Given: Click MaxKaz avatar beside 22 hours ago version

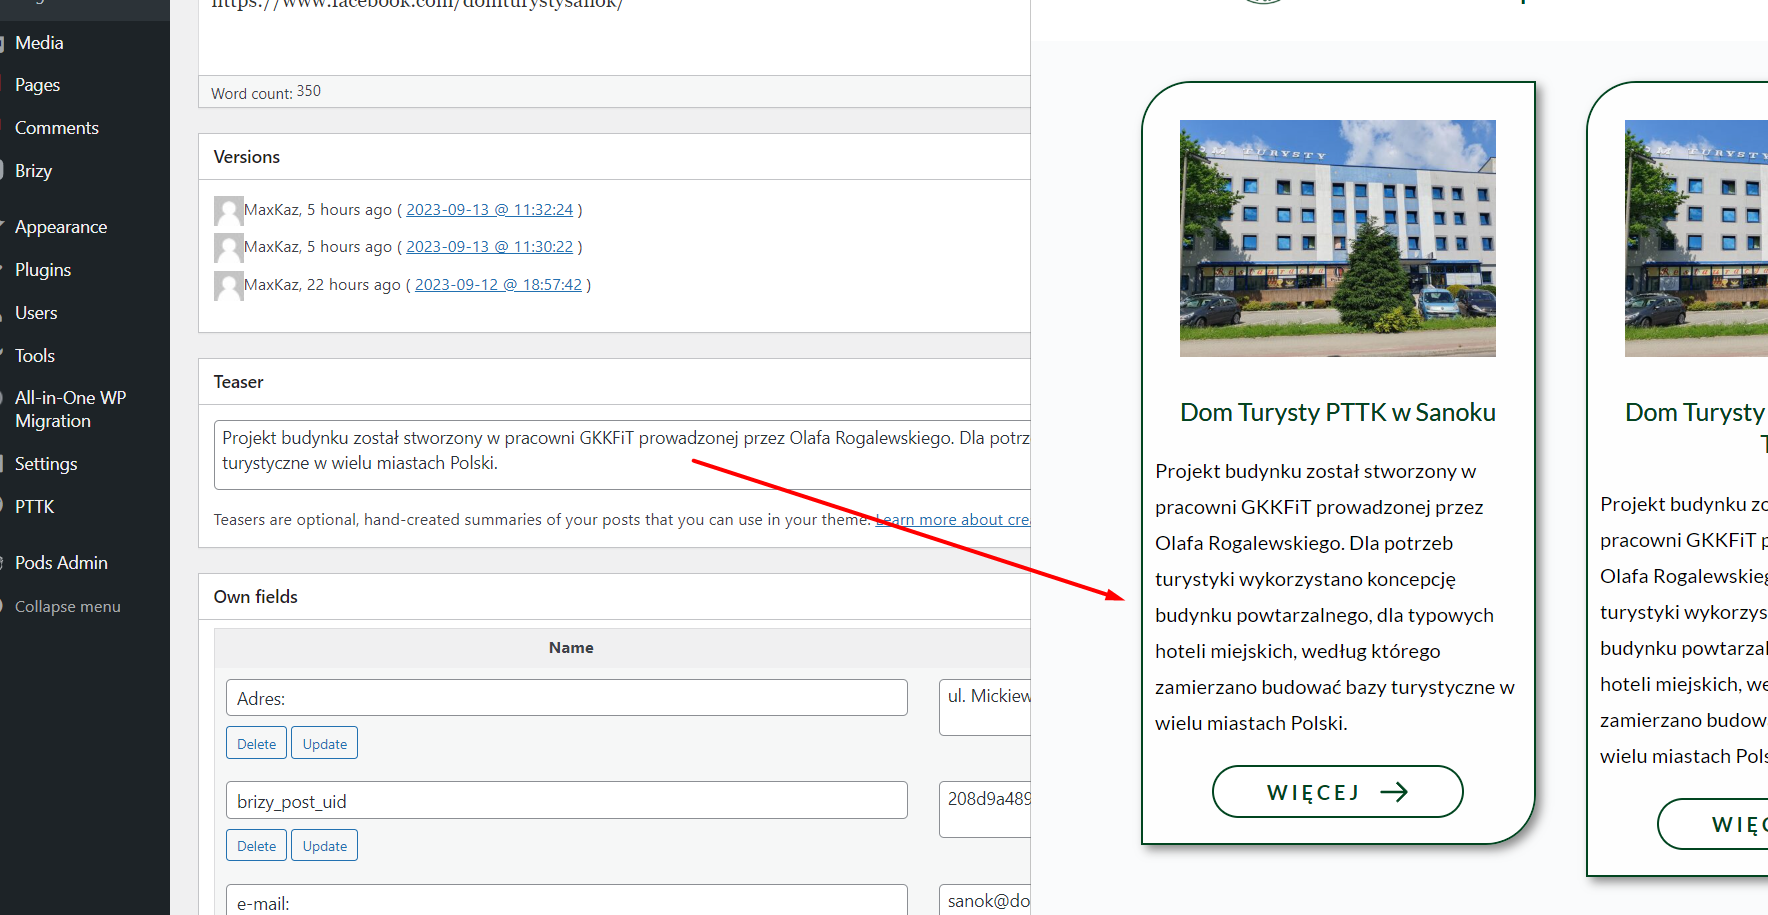Looking at the screenshot, I should [229, 285].
